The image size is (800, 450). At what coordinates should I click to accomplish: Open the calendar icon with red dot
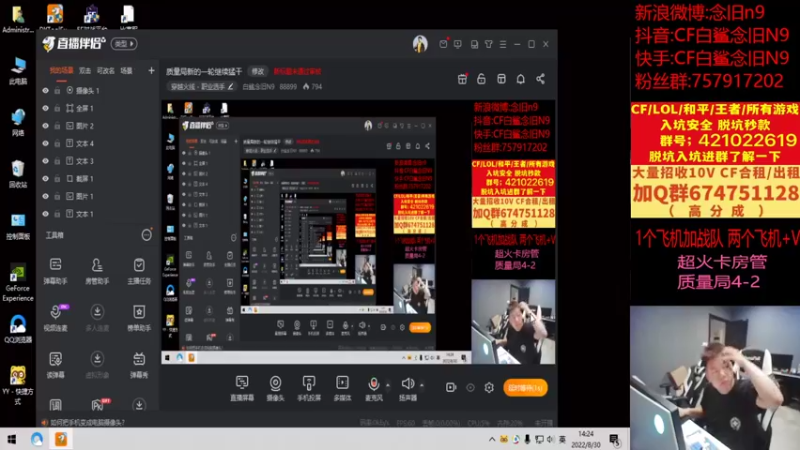(x=462, y=79)
